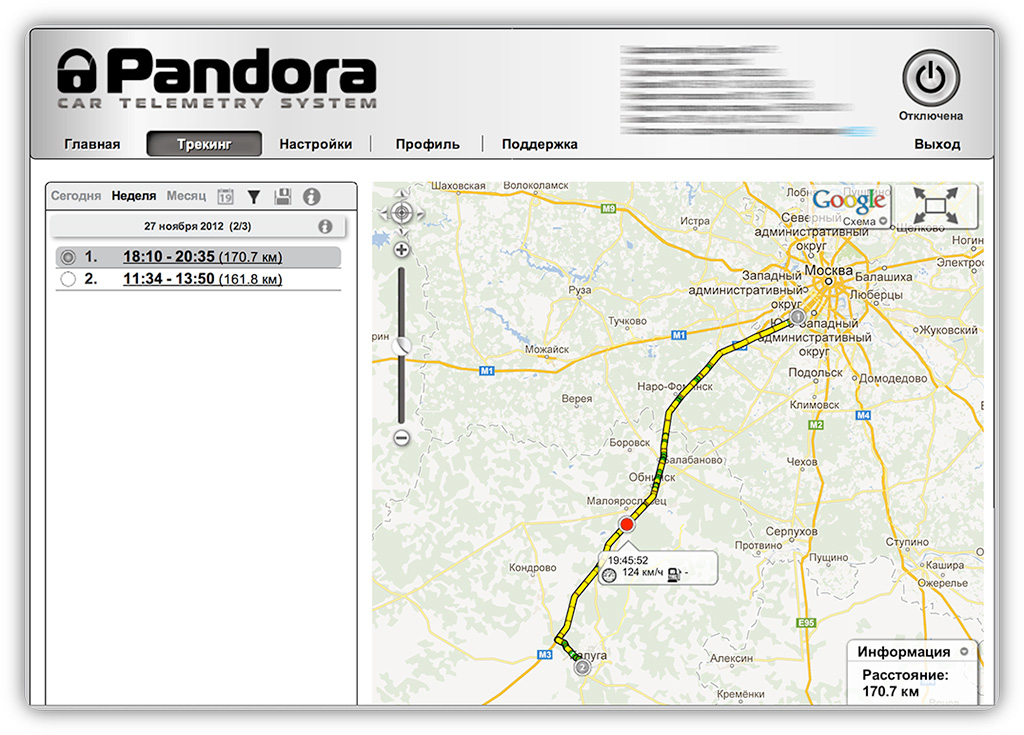1024x735 pixels.
Task: Click the Отключена status label
Action: pos(931,116)
